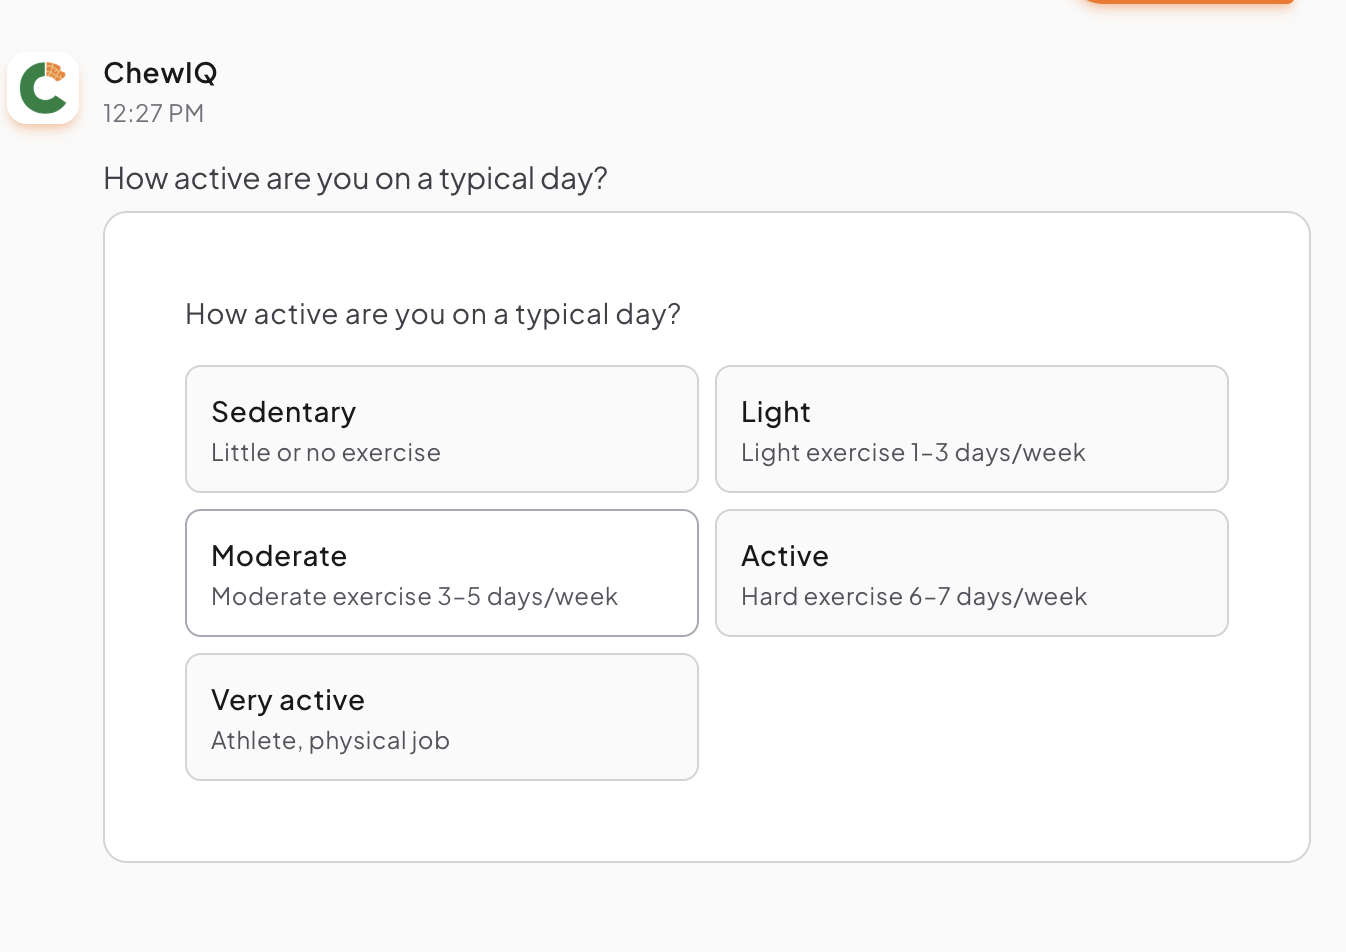Pick the Very active athlete option

click(x=442, y=716)
